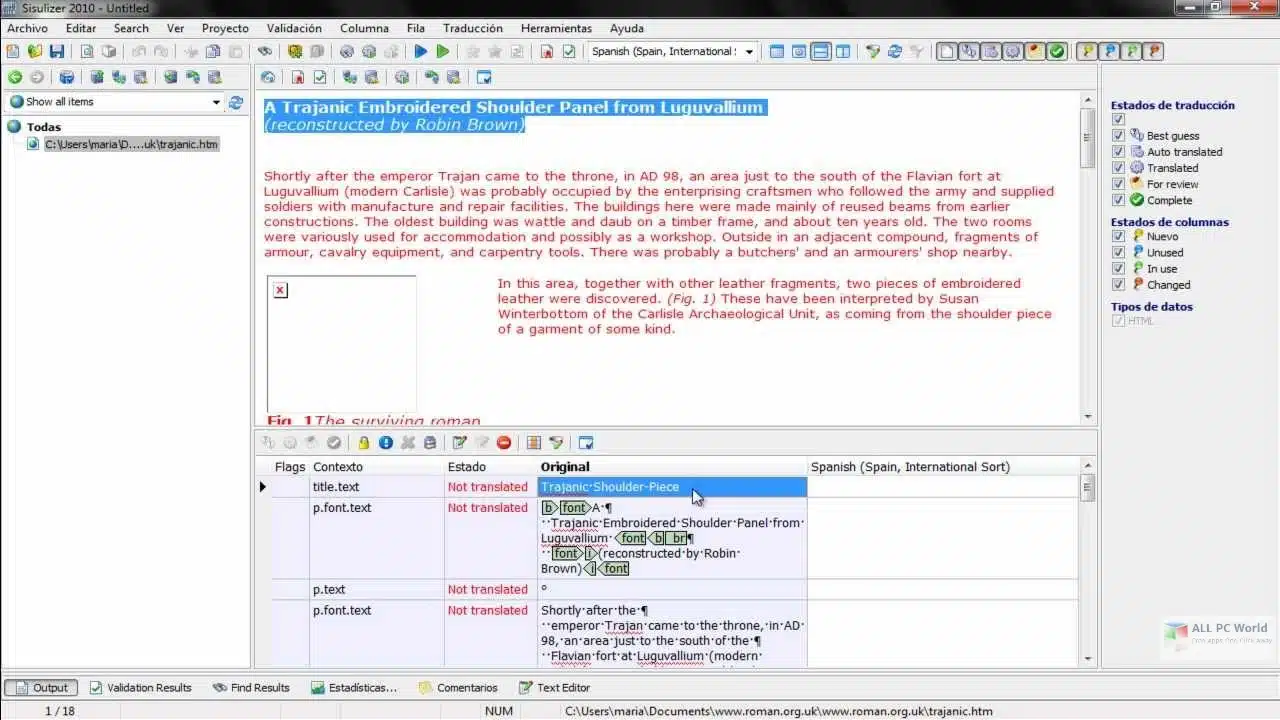
Task: Click the blank page Not translated status button
Action: click(x=946, y=51)
